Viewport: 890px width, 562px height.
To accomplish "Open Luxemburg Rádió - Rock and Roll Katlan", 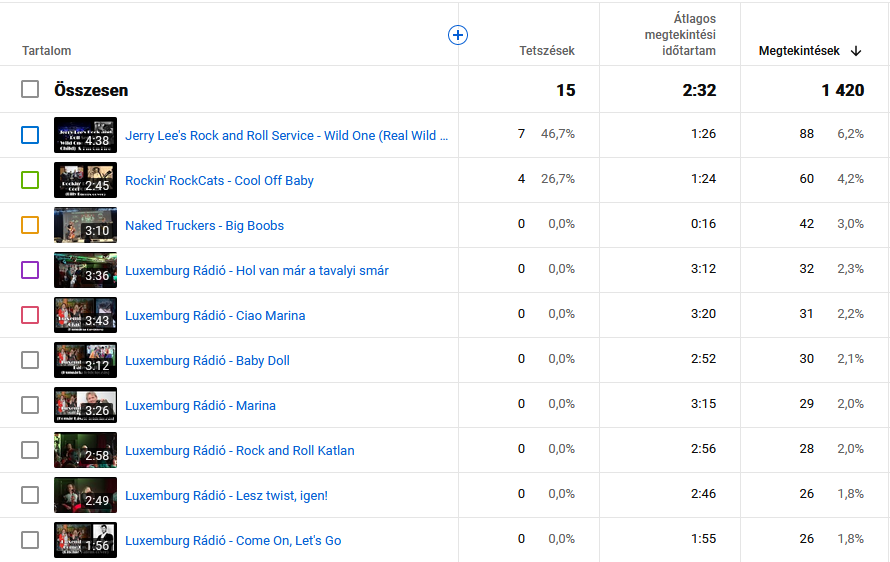I will [x=239, y=451].
